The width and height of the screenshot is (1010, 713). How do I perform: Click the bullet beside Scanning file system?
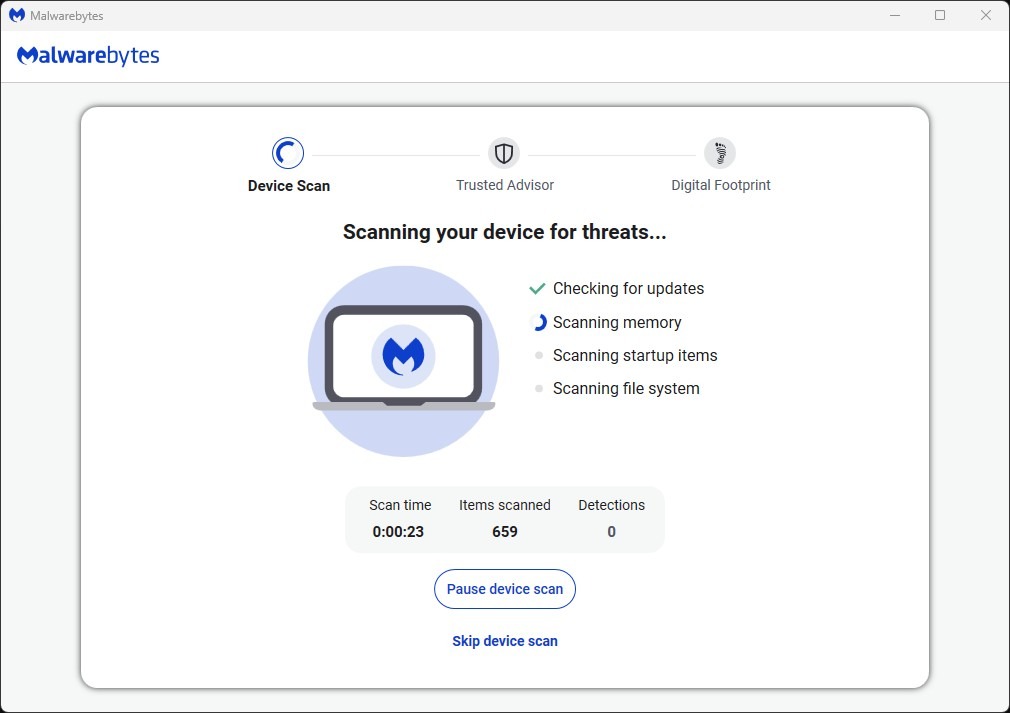click(x=539, y=388)
